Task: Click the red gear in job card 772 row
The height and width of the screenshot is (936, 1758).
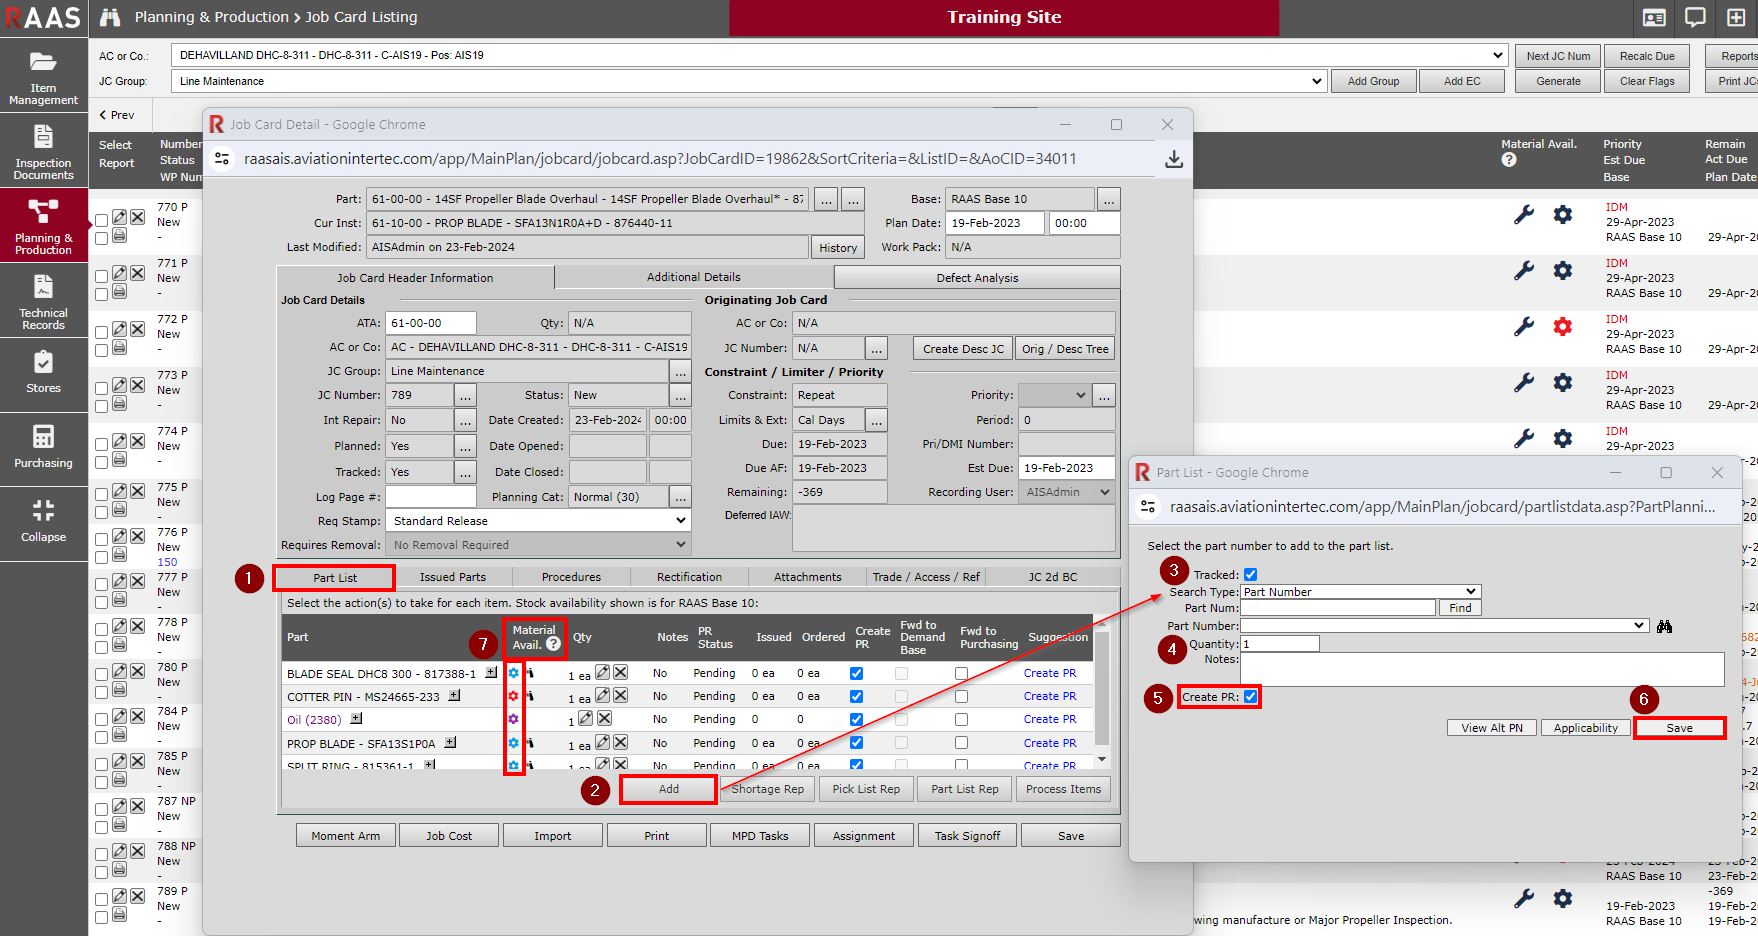Action: point(1562,326)
